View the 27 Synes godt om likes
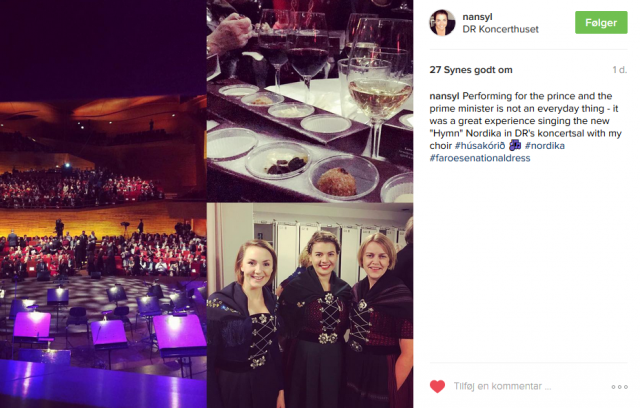 [x=471, y=70]
